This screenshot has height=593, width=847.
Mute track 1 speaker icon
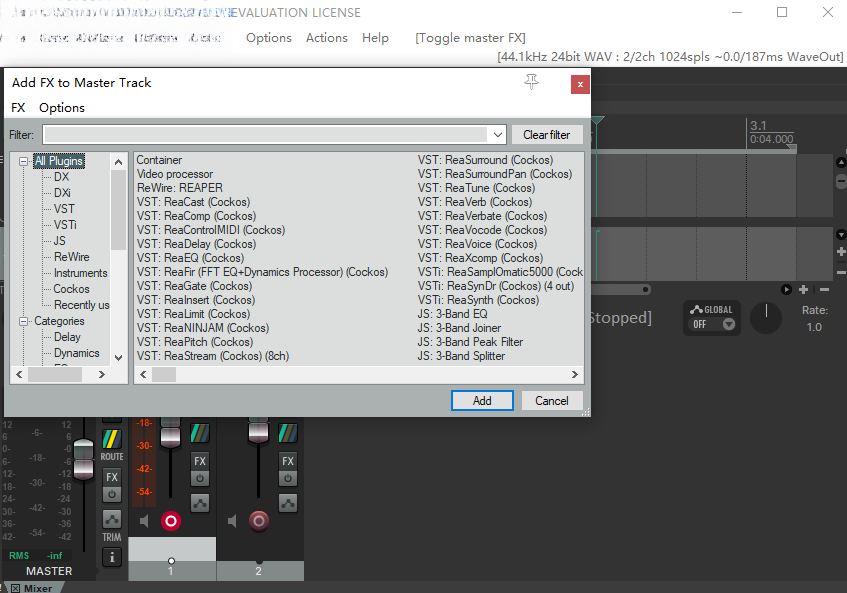[x=144, y=521]
